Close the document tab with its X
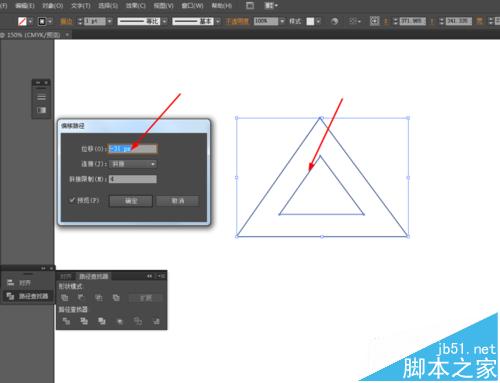This screenshot has width=500, height=383. click(x=67, y=34)
